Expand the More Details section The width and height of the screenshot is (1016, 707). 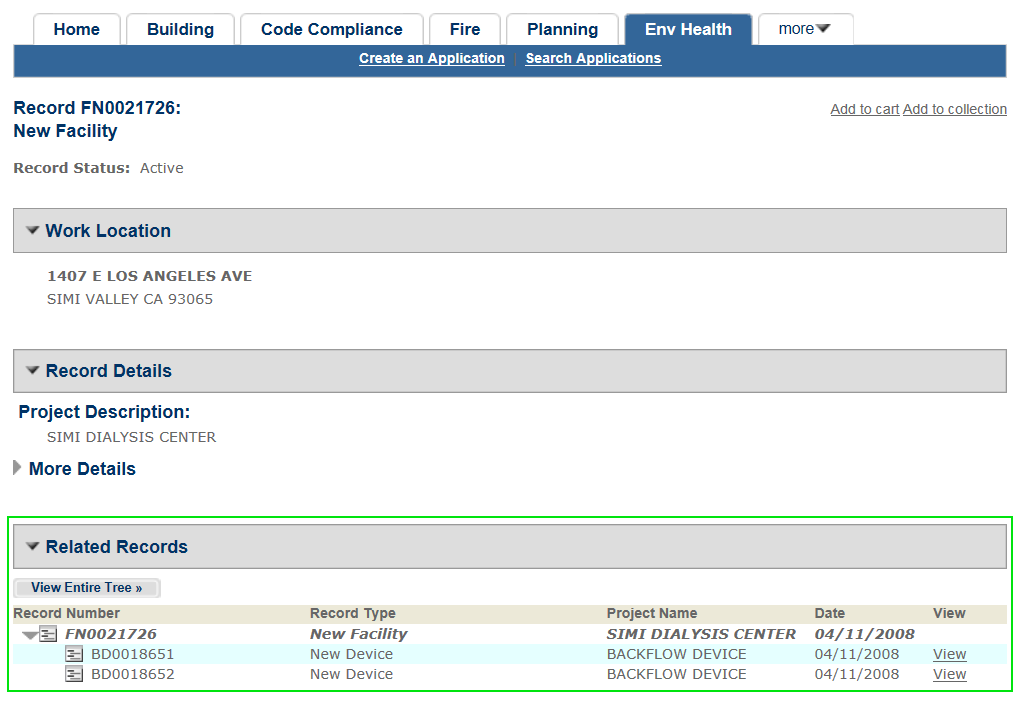coord(17,468)
